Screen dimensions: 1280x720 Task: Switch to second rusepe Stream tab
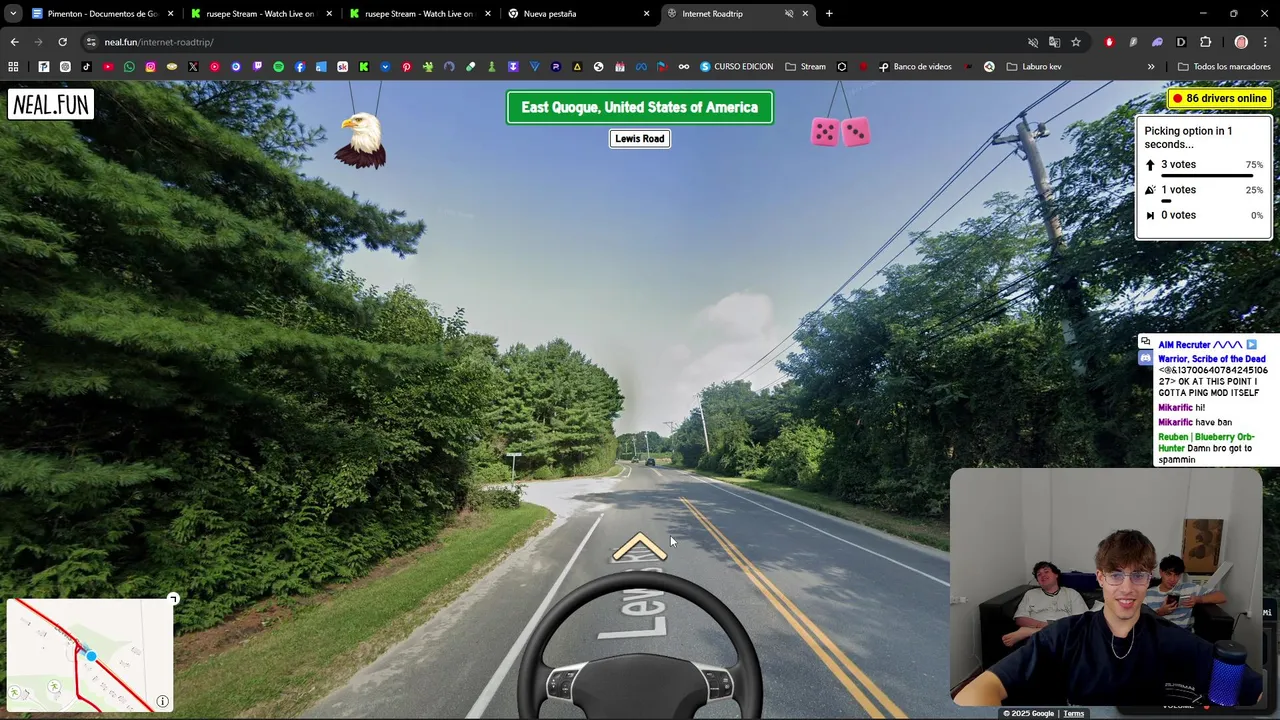[420, 14]
